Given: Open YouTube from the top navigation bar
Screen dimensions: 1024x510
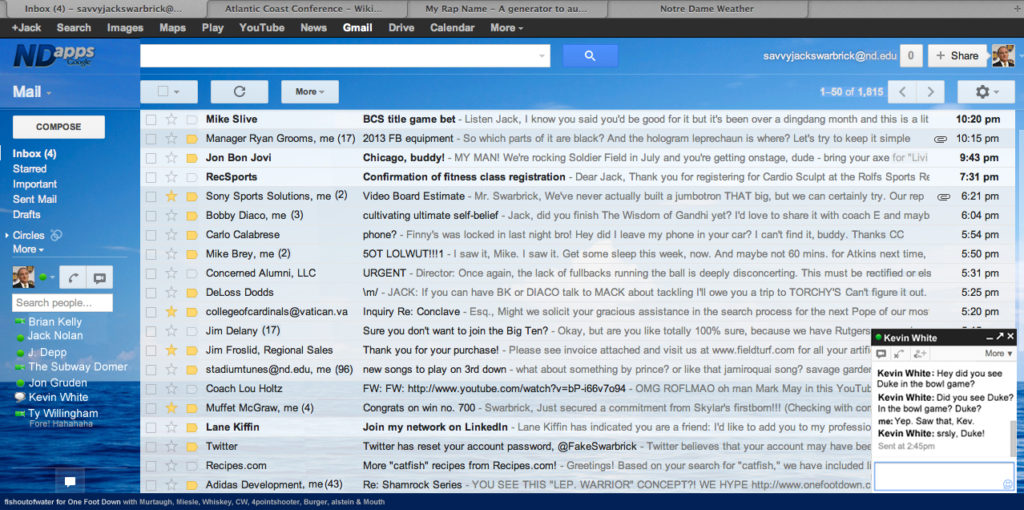Looking at the screenshot, I should click(x=261, y=28).
